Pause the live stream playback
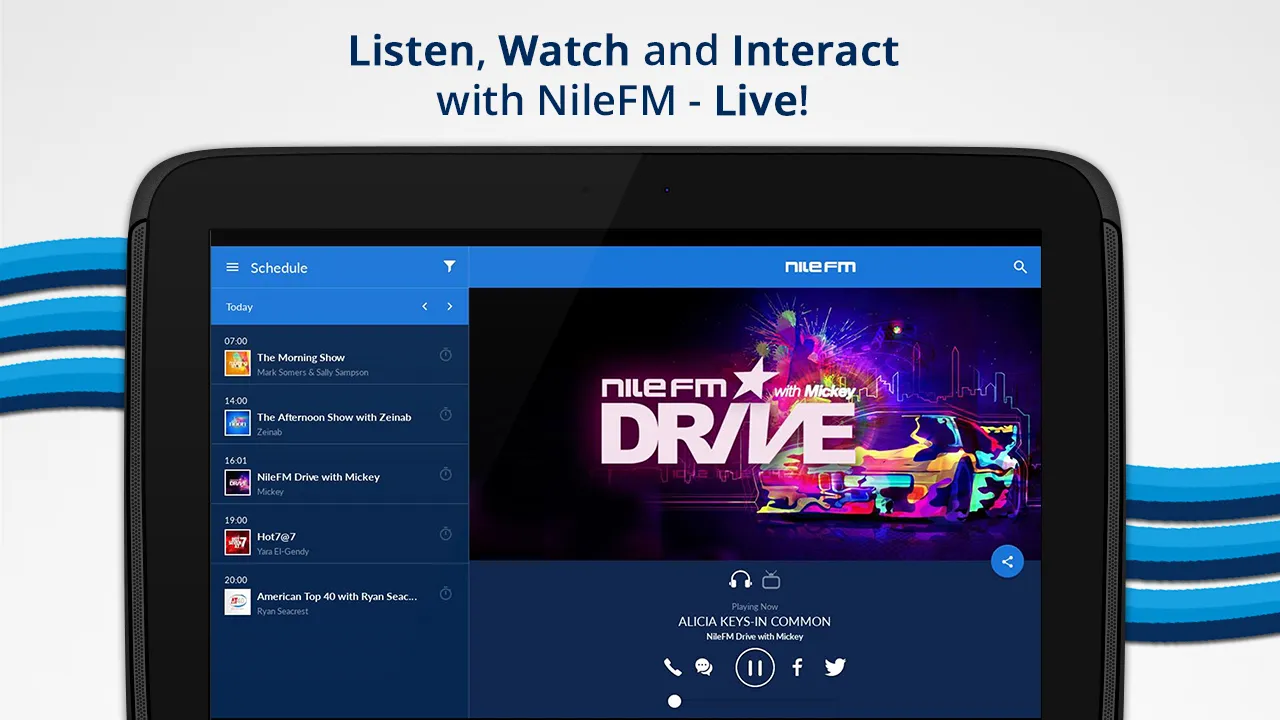Screen dimensions: 1280x720 pos(755,667)
